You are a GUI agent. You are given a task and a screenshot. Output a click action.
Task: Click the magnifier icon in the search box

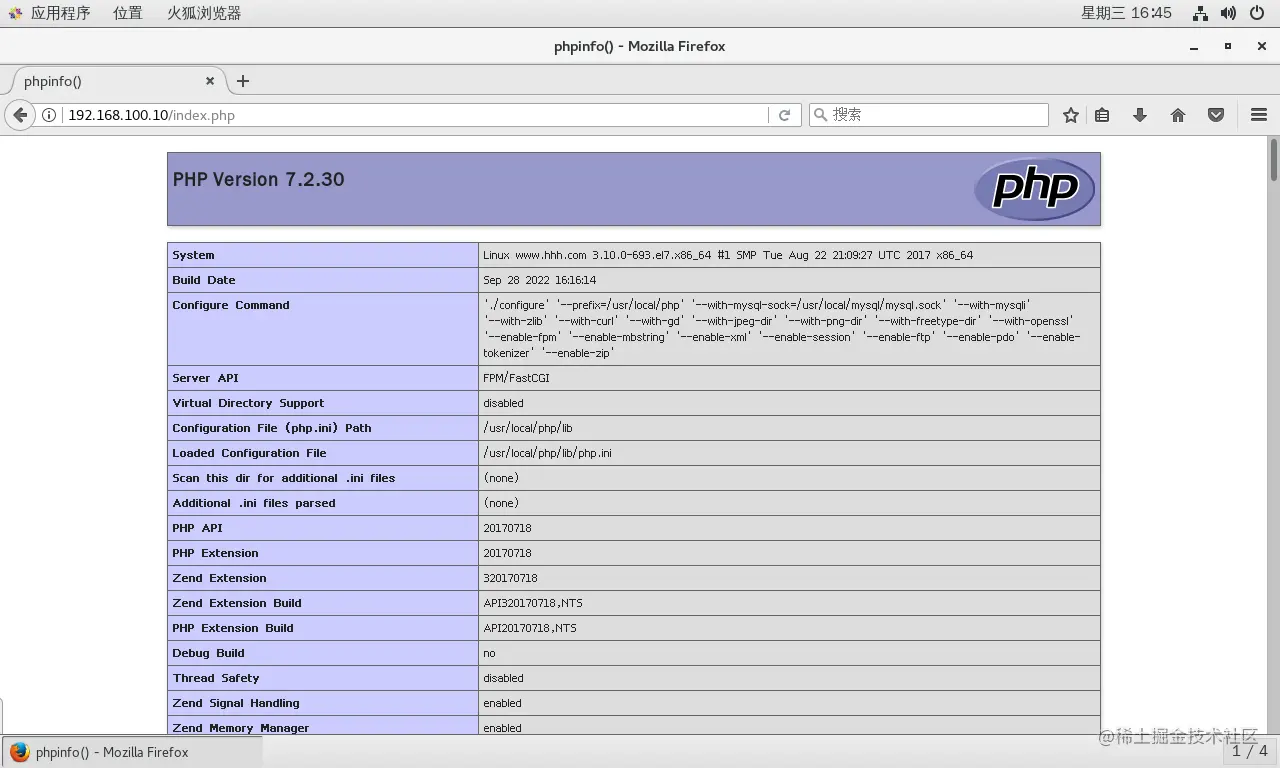point(821,115)
